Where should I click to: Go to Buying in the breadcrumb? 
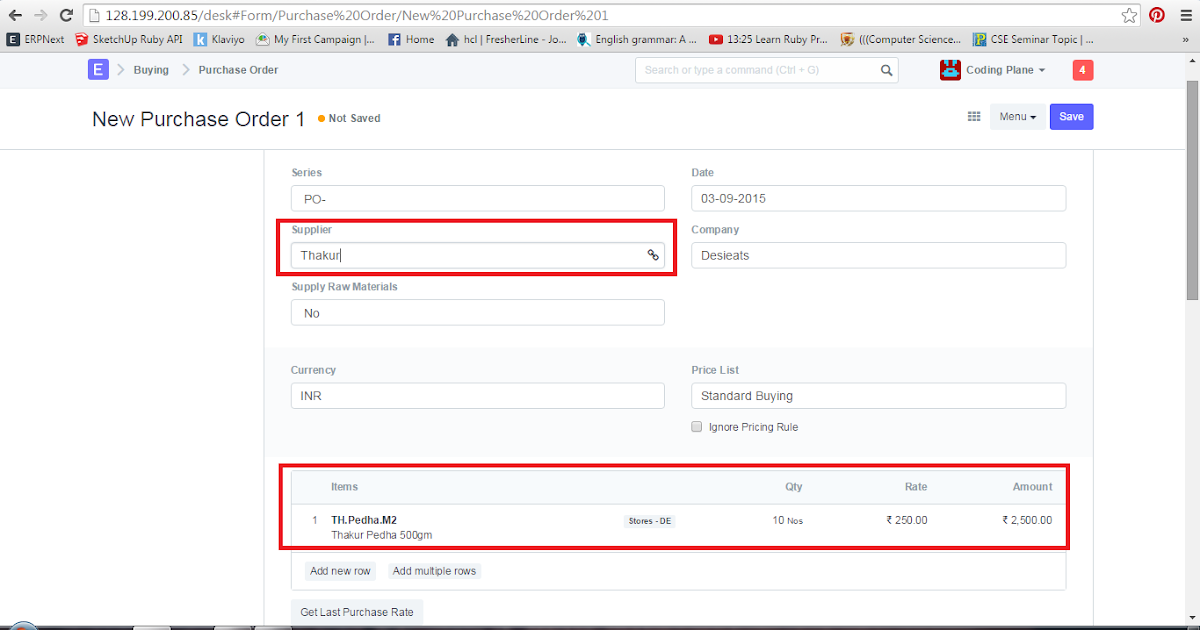(x=151, y=69)
